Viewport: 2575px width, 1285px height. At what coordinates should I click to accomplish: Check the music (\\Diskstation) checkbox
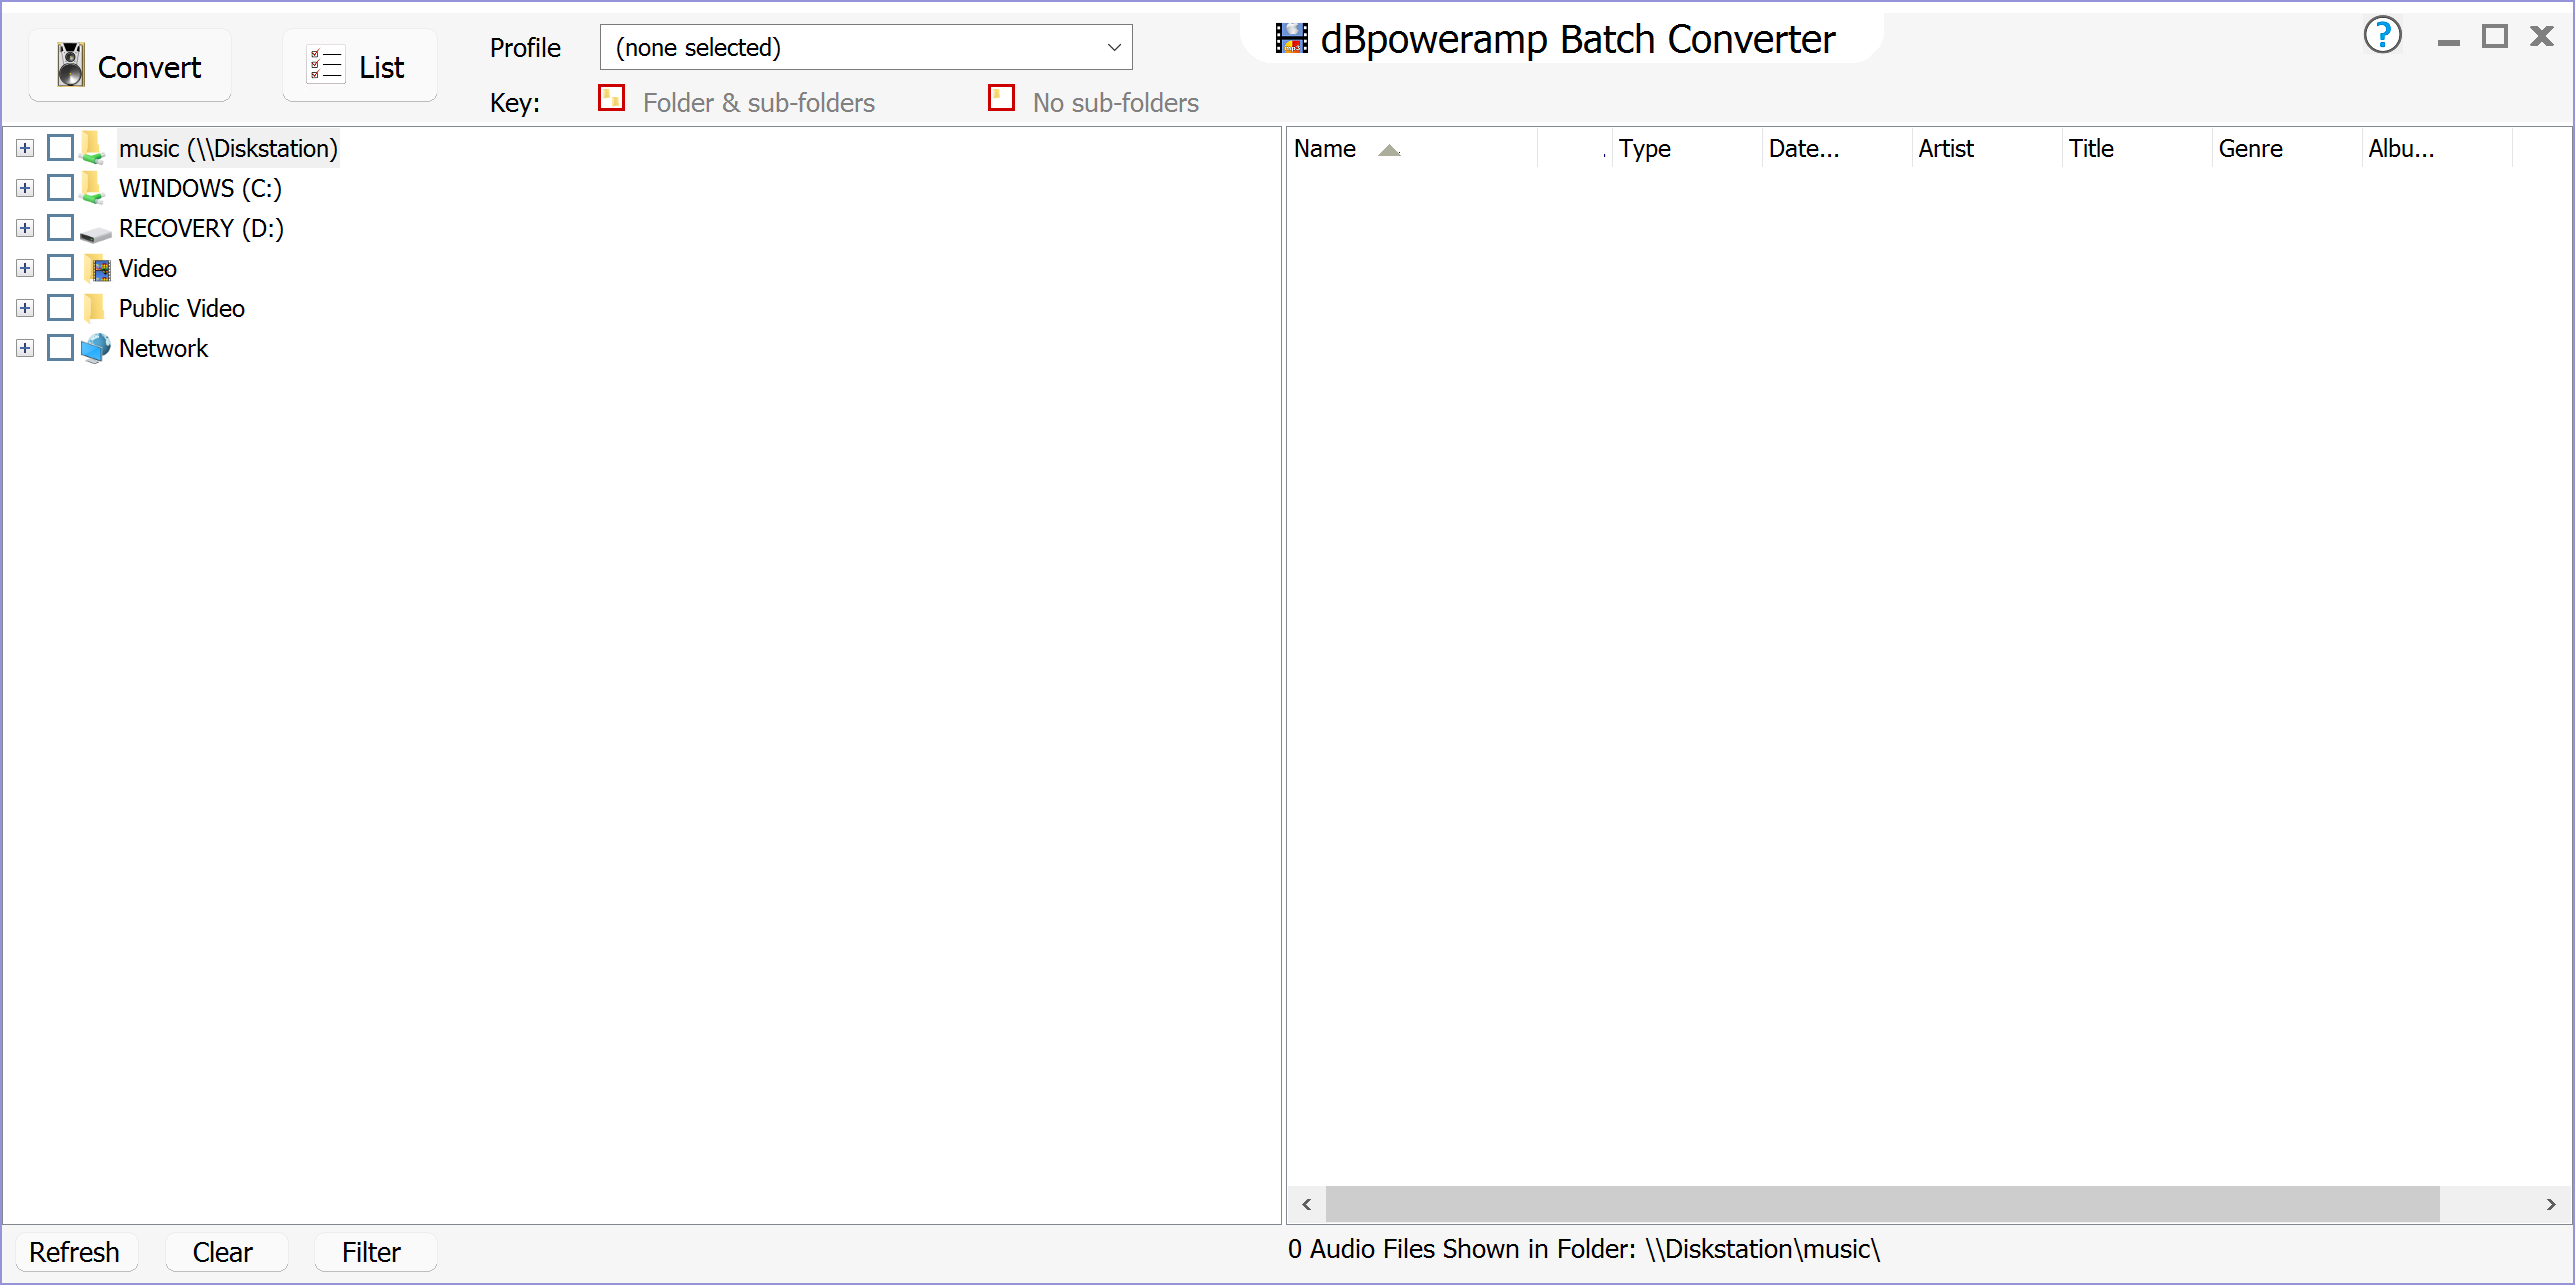click(x=61, y=148)
